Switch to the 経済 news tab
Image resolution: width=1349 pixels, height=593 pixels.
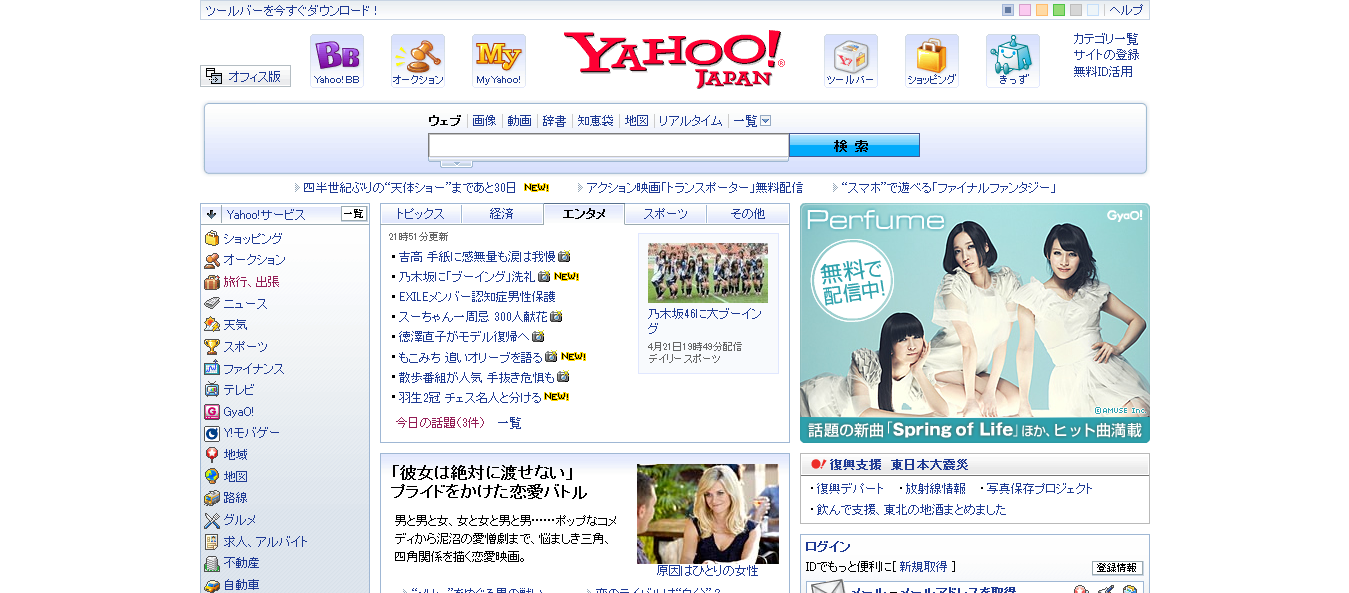pyautogui.click(x=502, y=214)
